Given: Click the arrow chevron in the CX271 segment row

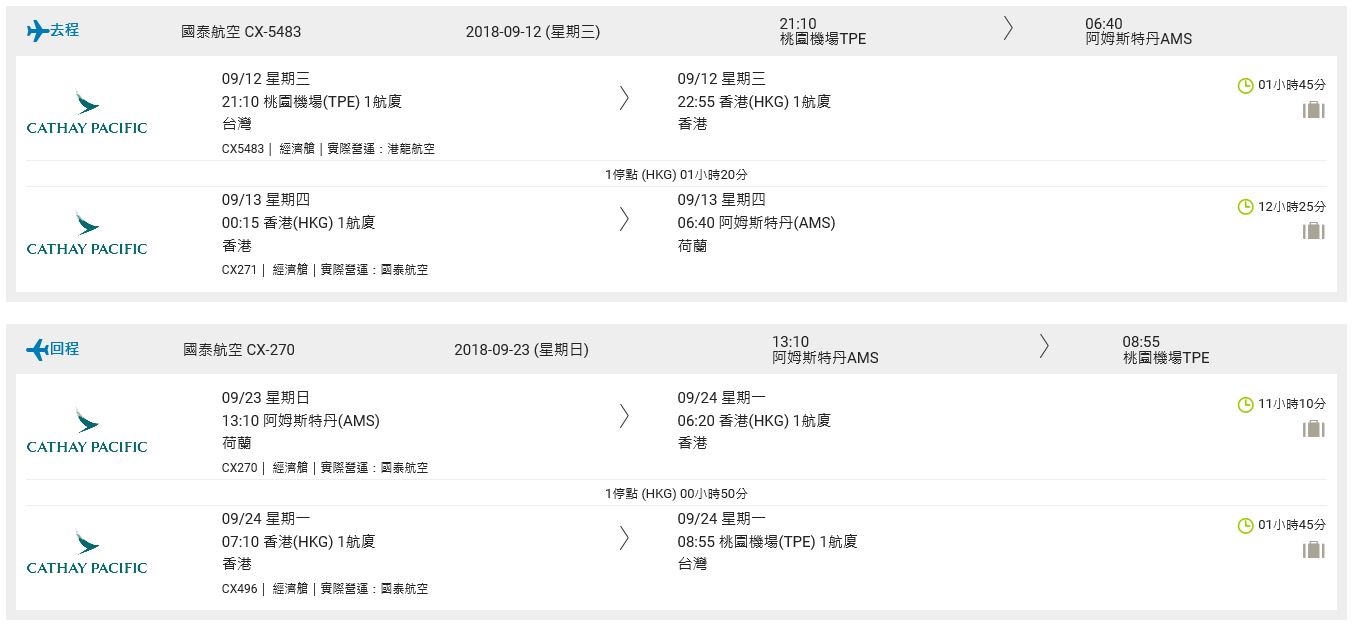Looking at the screenshot, I should click(x=624, y=219).
